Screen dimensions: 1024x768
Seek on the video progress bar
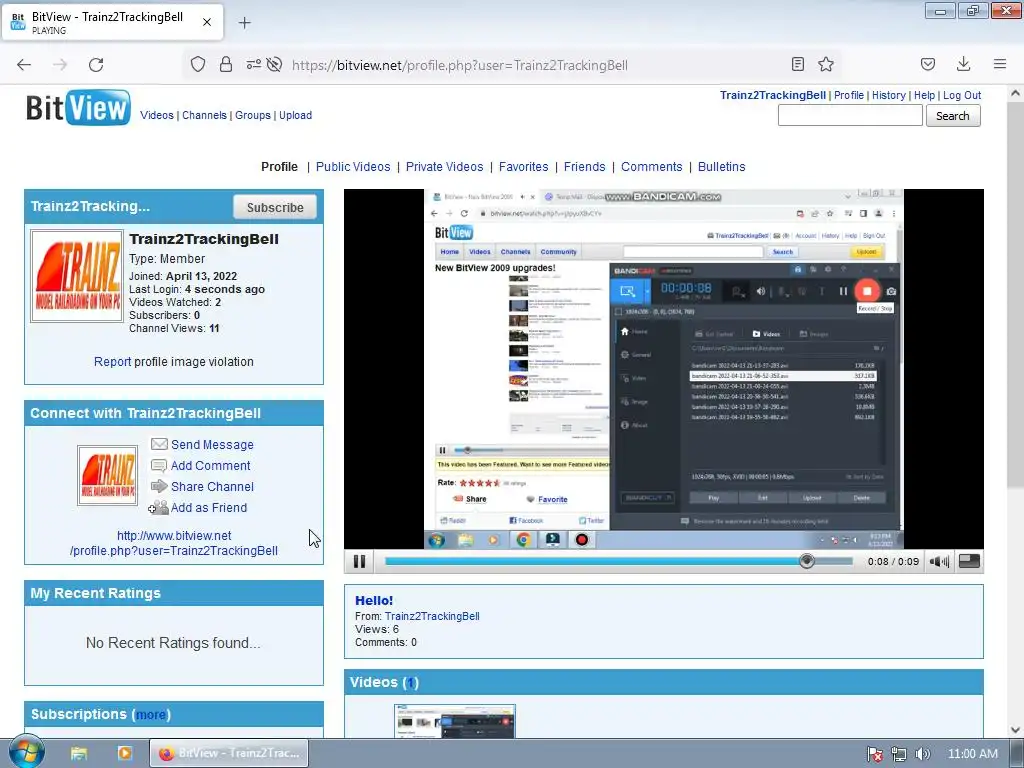[x=618, y=561]
